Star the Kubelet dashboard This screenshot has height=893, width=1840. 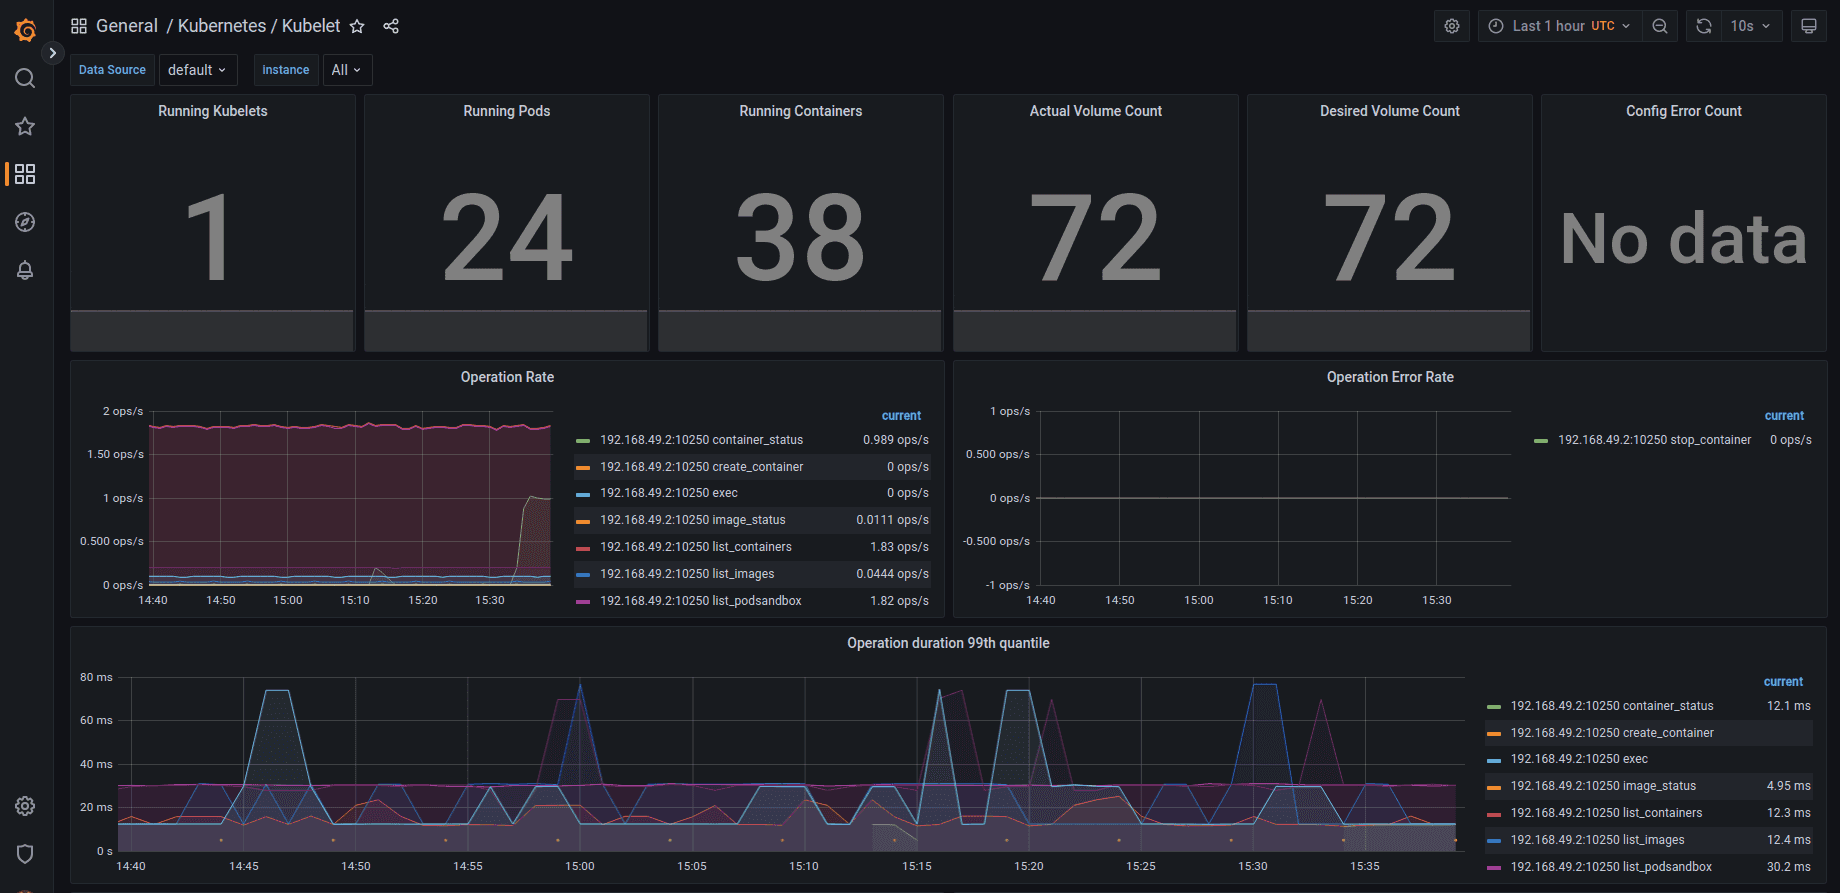click(x=357, y=26)
